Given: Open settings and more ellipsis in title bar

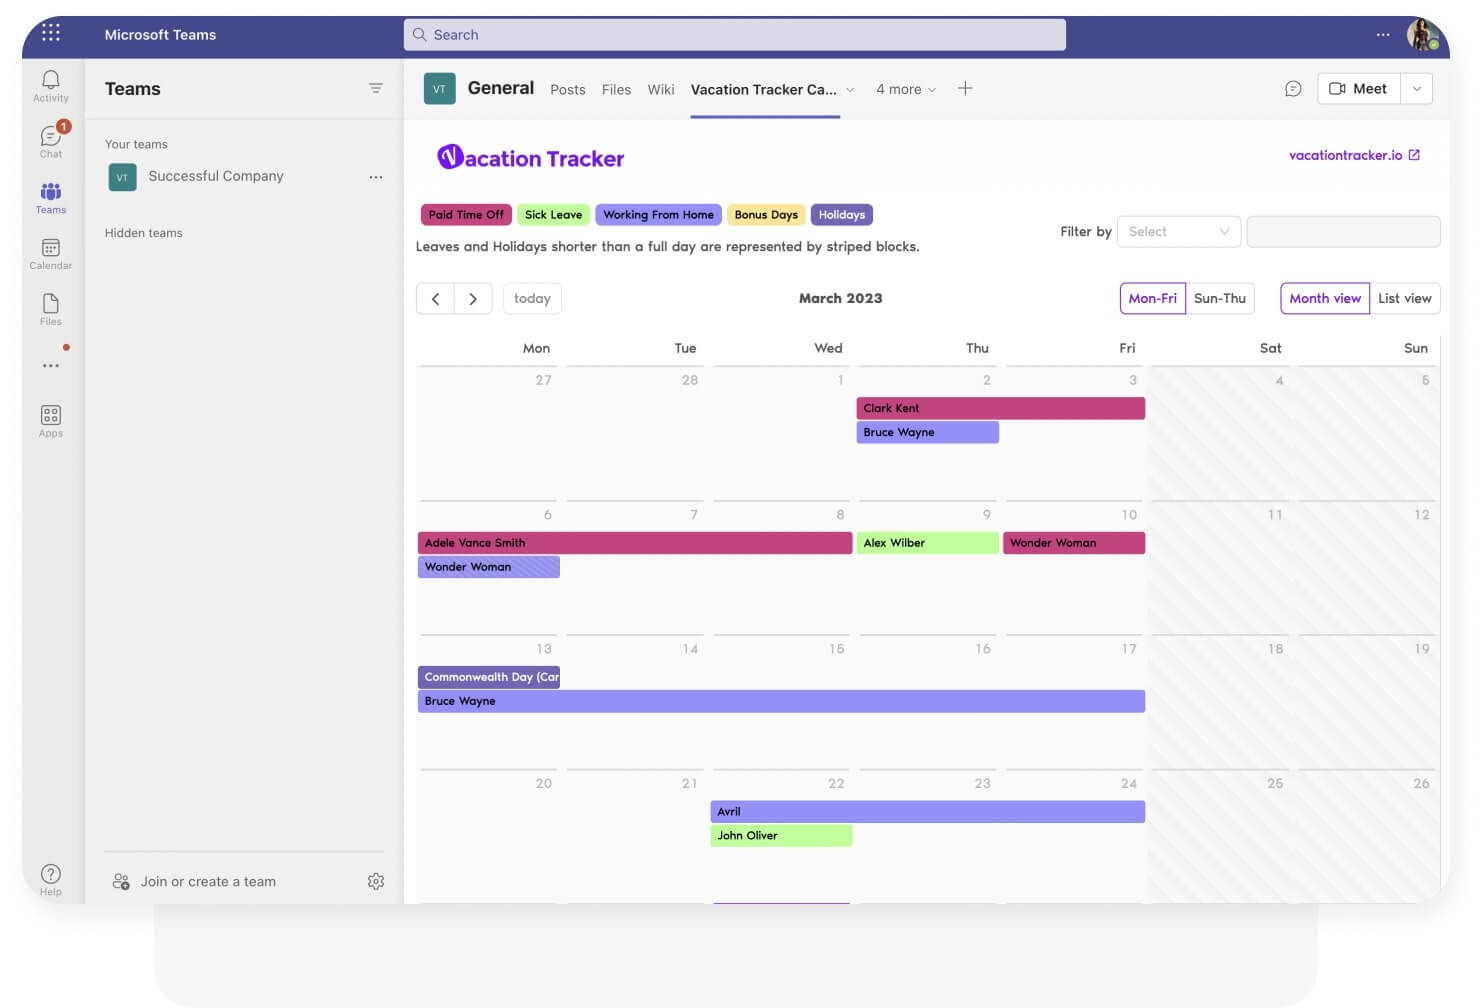Looking at the screenshot, I should pos(1383,34).
